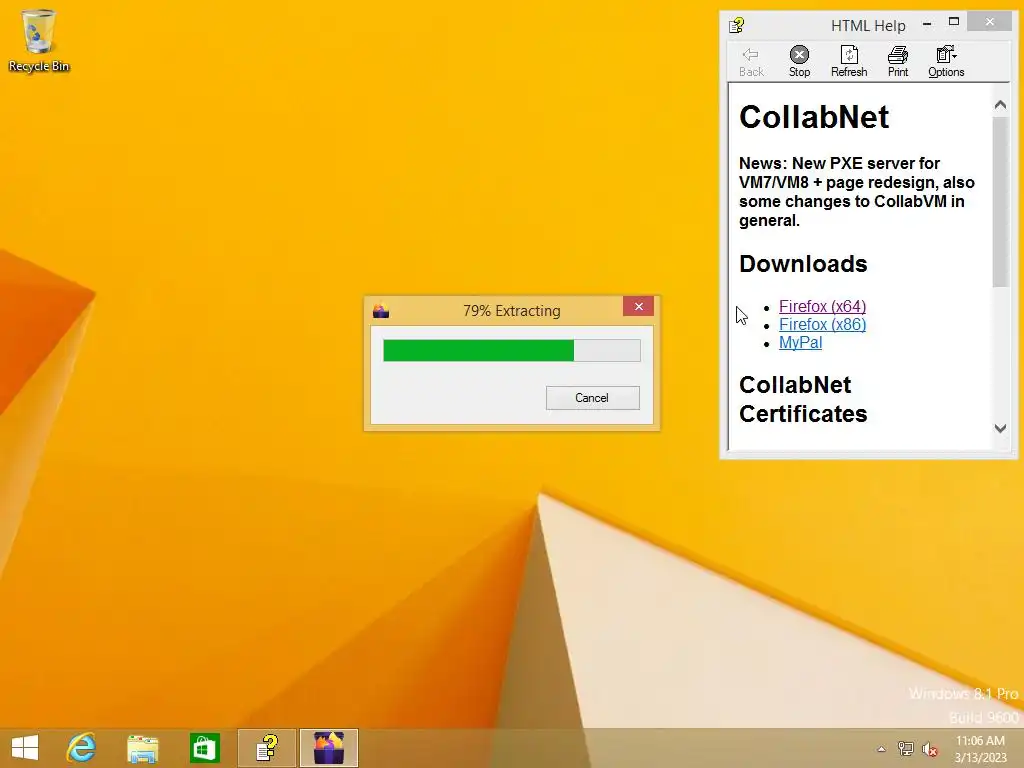Click the muted volume tray icon
Image resolution: width=1024 pixels, height=768 pixels.
pyautogui.click(x=930, y=749)
